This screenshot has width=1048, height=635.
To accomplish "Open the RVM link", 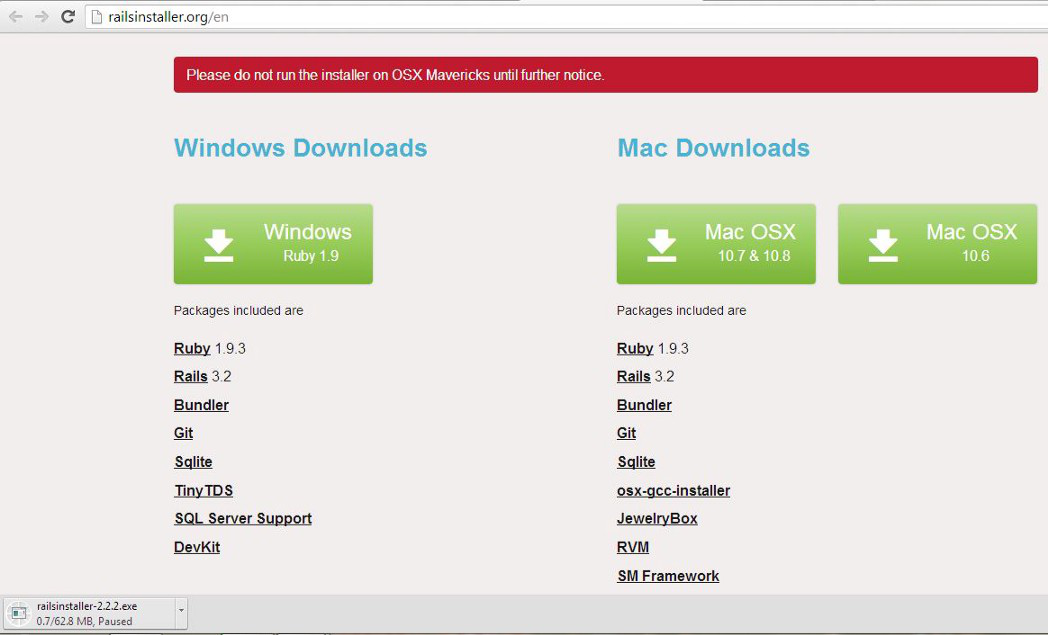I will [x=633, y=547].
